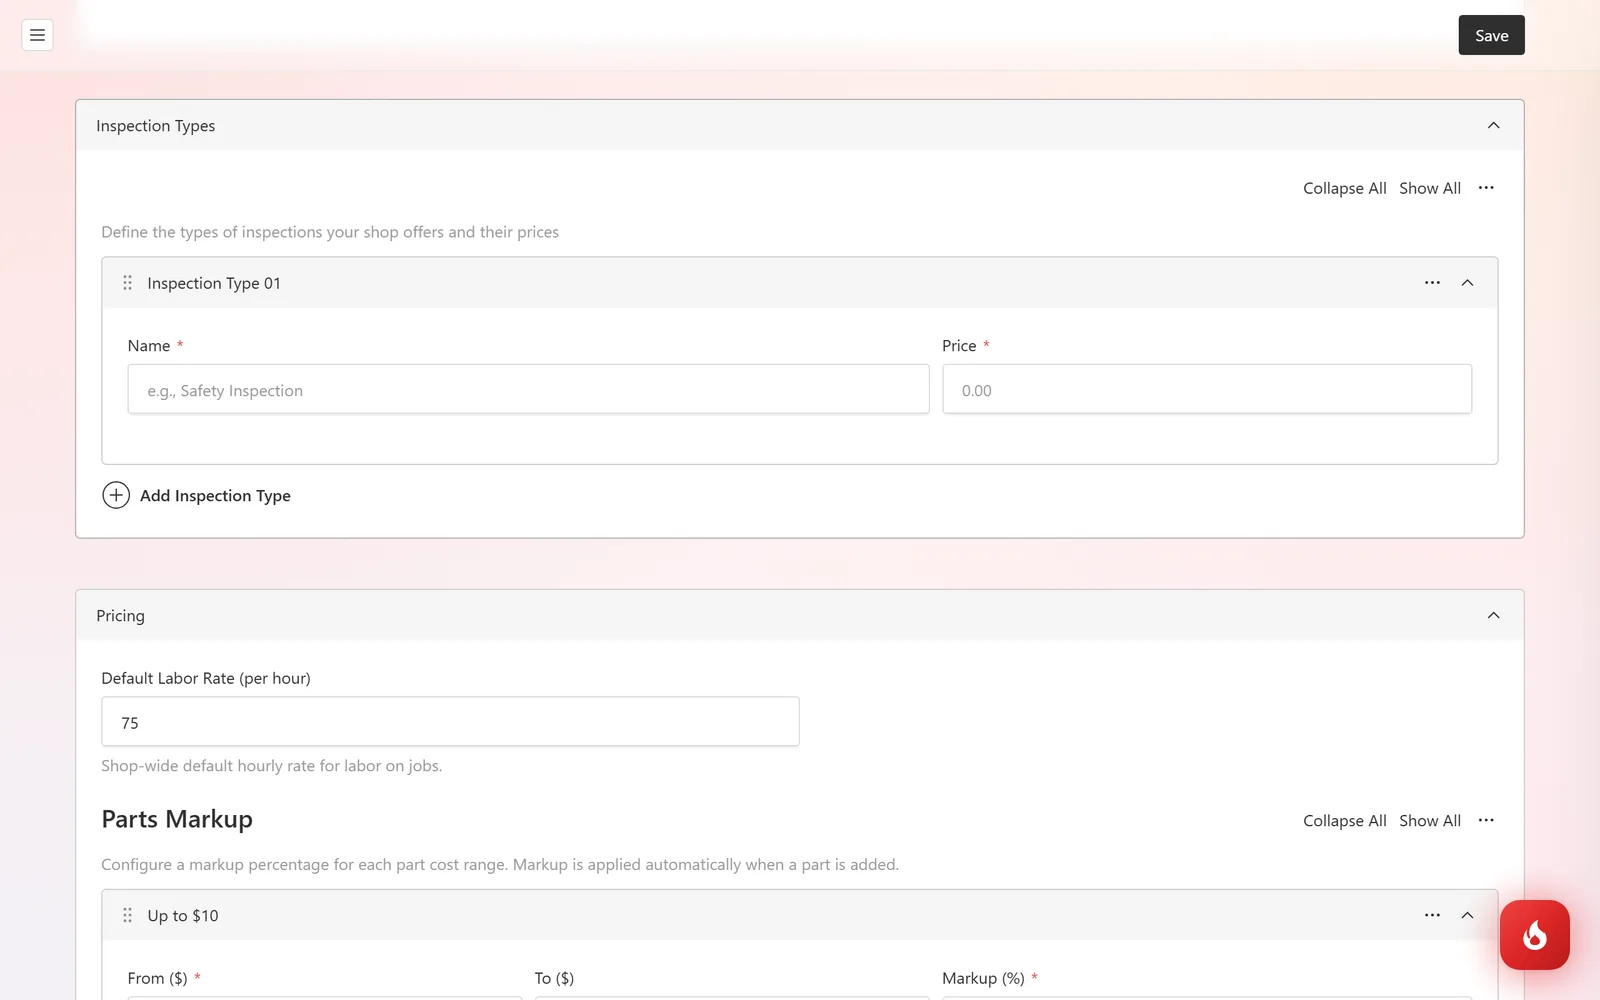The width and height of the screenshot is (1600, 1000).
Task: Click the Add Inspection Type label
Action: point(215,496)
